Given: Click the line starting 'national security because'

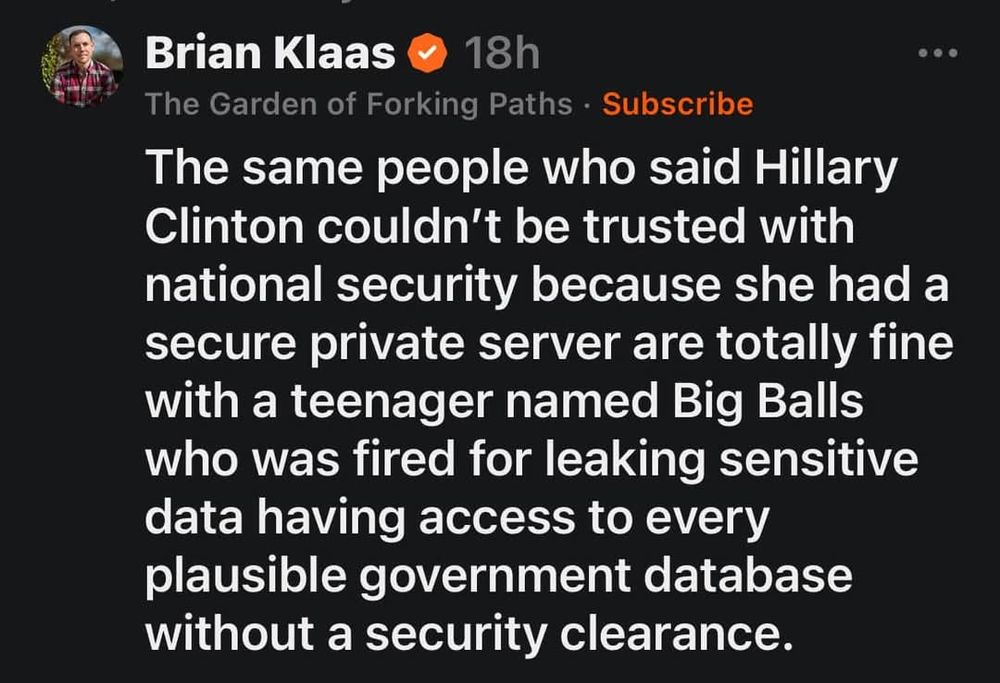Looking at the screenshot, I should (547, 285).
